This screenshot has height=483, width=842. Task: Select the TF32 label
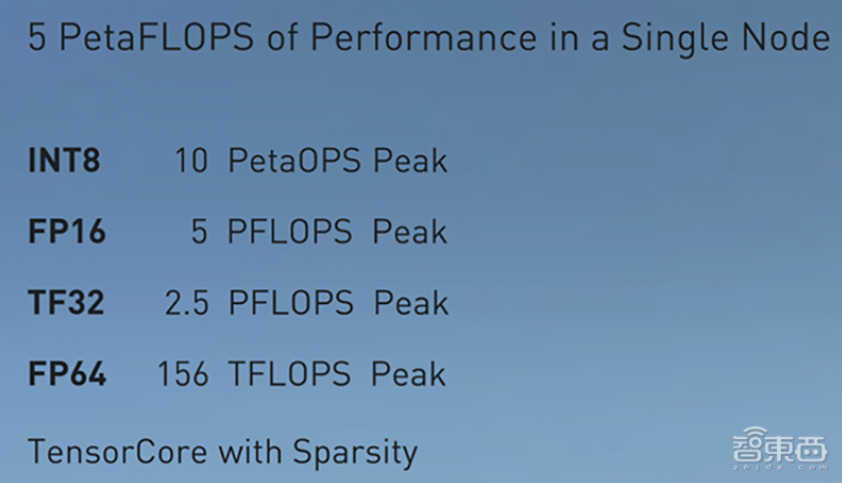coord(66,302)
